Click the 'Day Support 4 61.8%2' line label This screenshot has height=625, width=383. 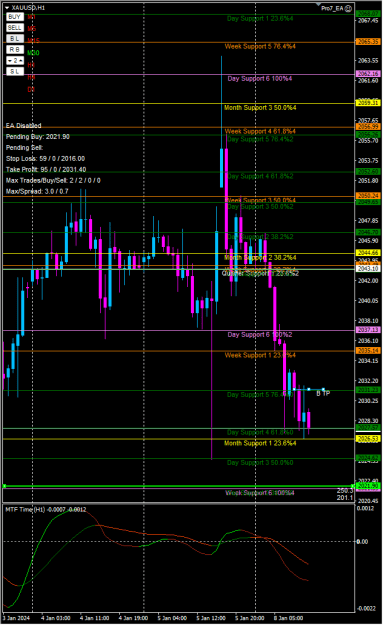[260, 176]
